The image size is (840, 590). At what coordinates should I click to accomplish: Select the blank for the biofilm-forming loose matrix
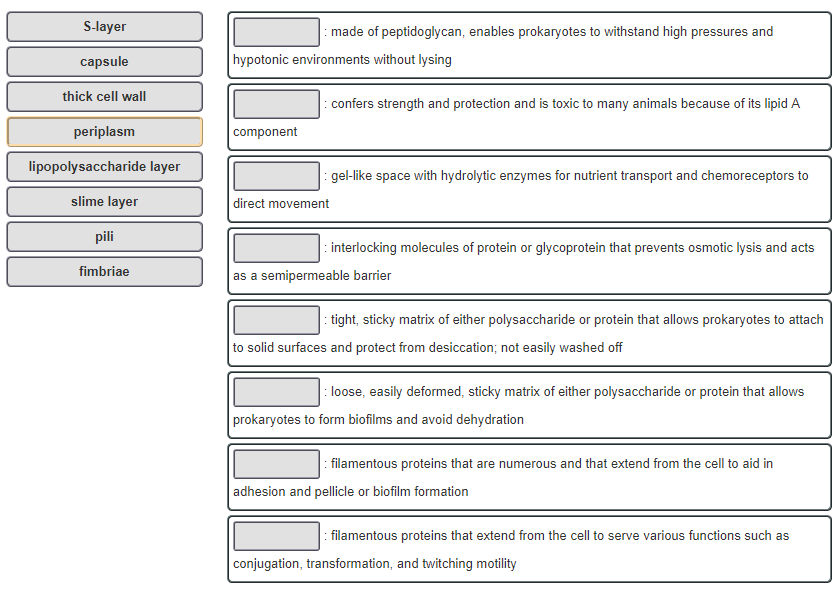pyautogui.click(x=276, y=392)
